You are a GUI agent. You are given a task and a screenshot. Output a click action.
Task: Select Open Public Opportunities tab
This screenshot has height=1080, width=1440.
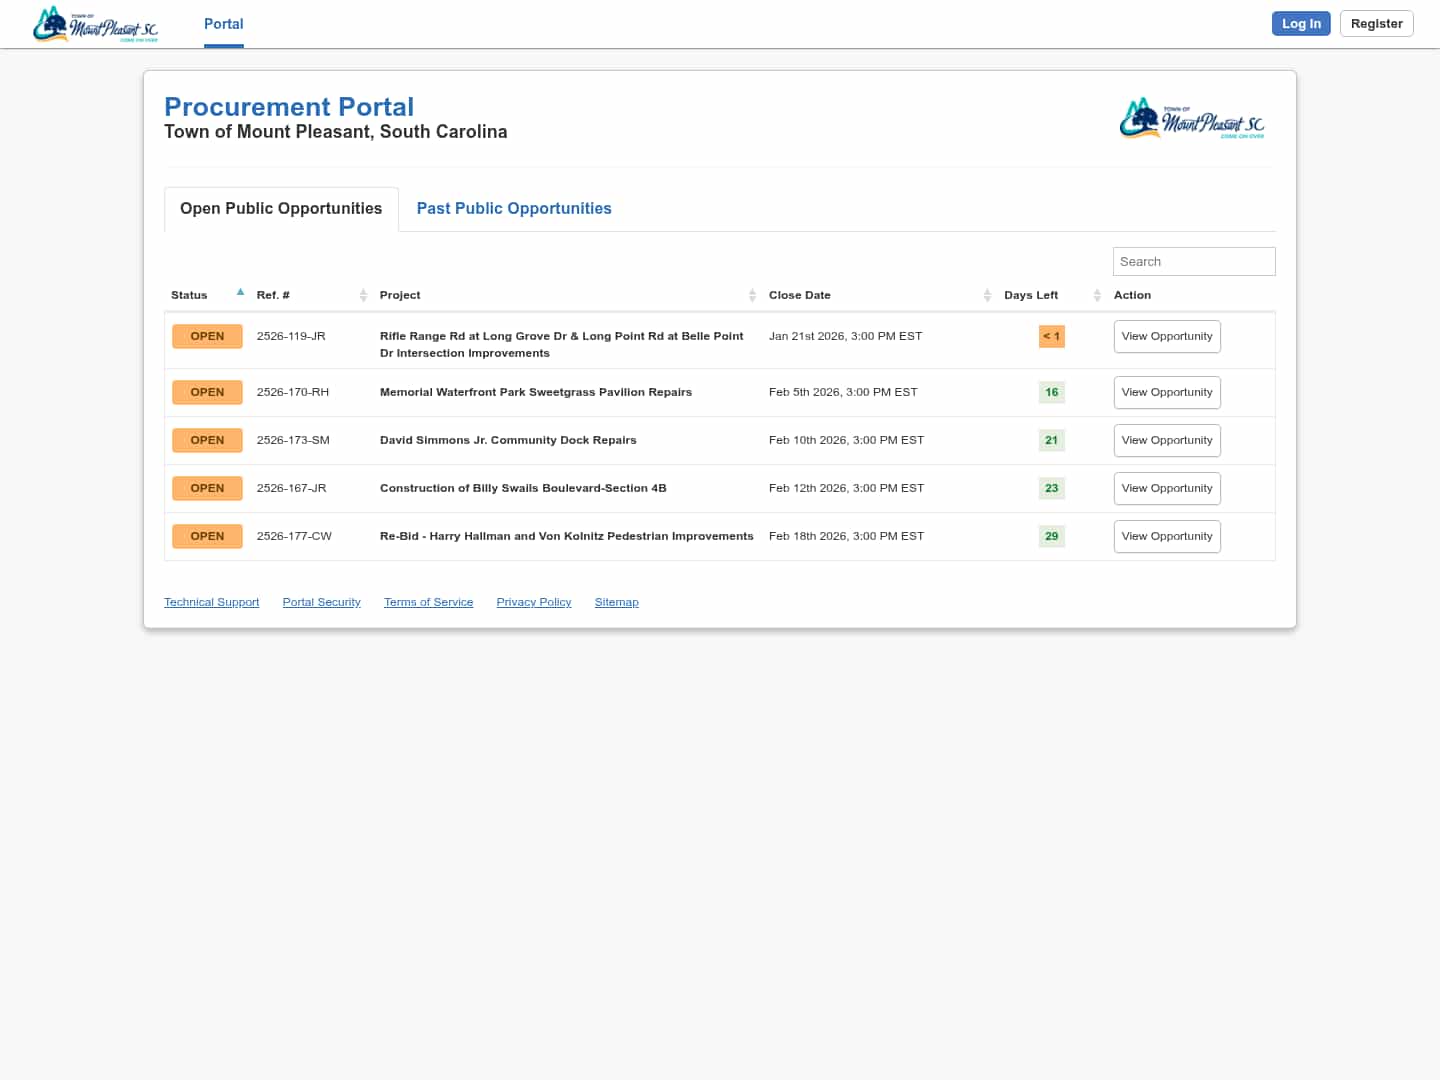[281, 209]
